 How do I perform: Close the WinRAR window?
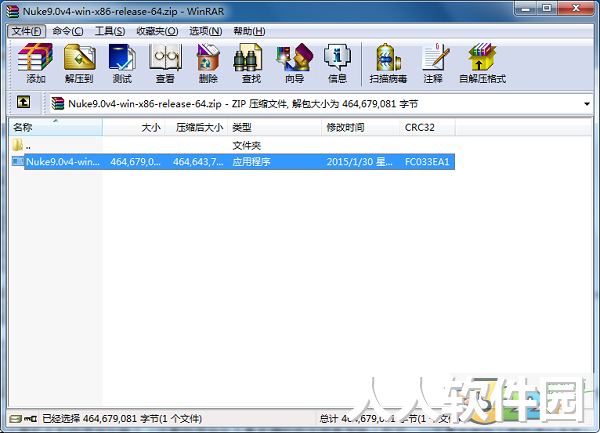576,8
